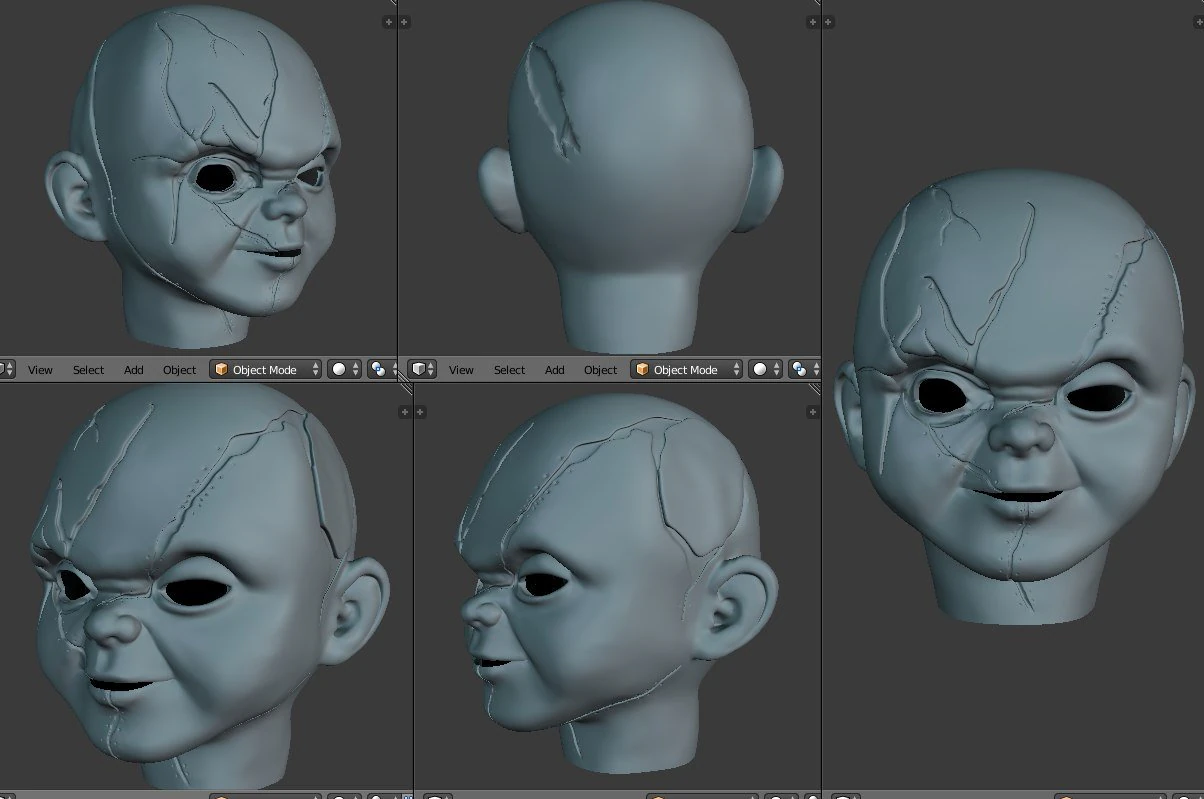
Task: Open the viewport shading dropdown arrows
Action: click(x=356, y=370)
